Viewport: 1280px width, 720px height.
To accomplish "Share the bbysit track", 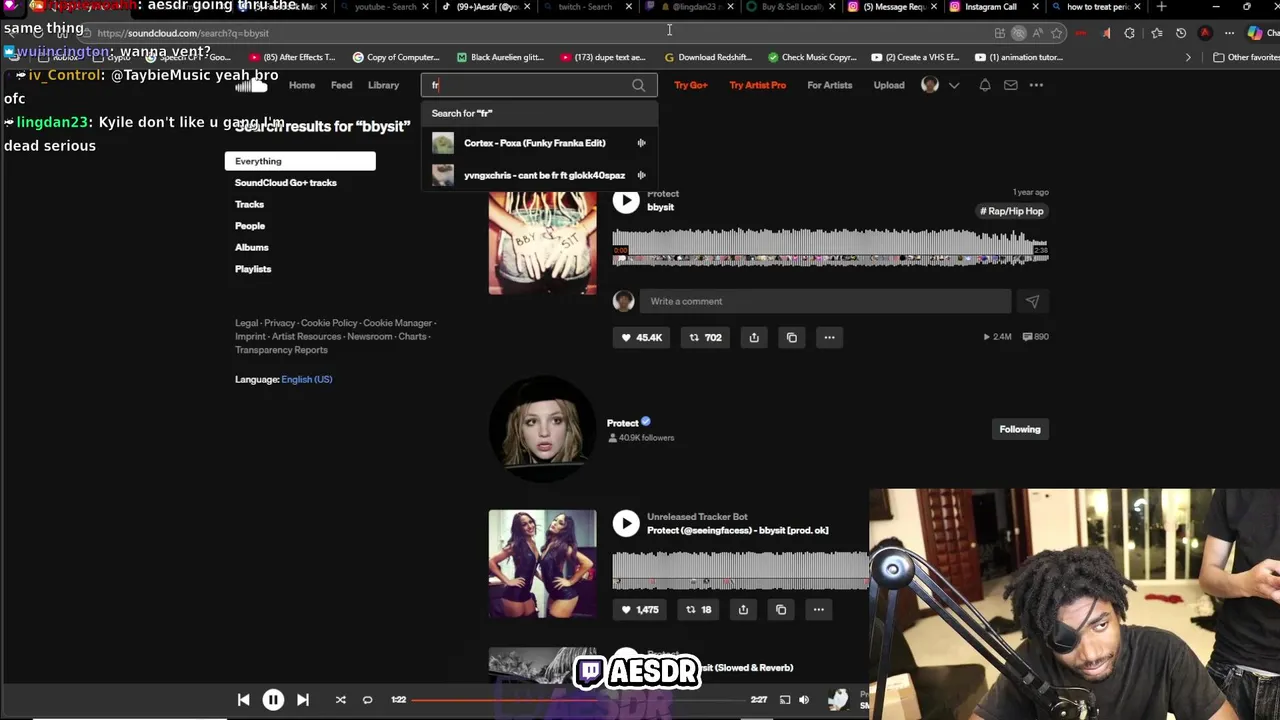I will click(754, 337).
